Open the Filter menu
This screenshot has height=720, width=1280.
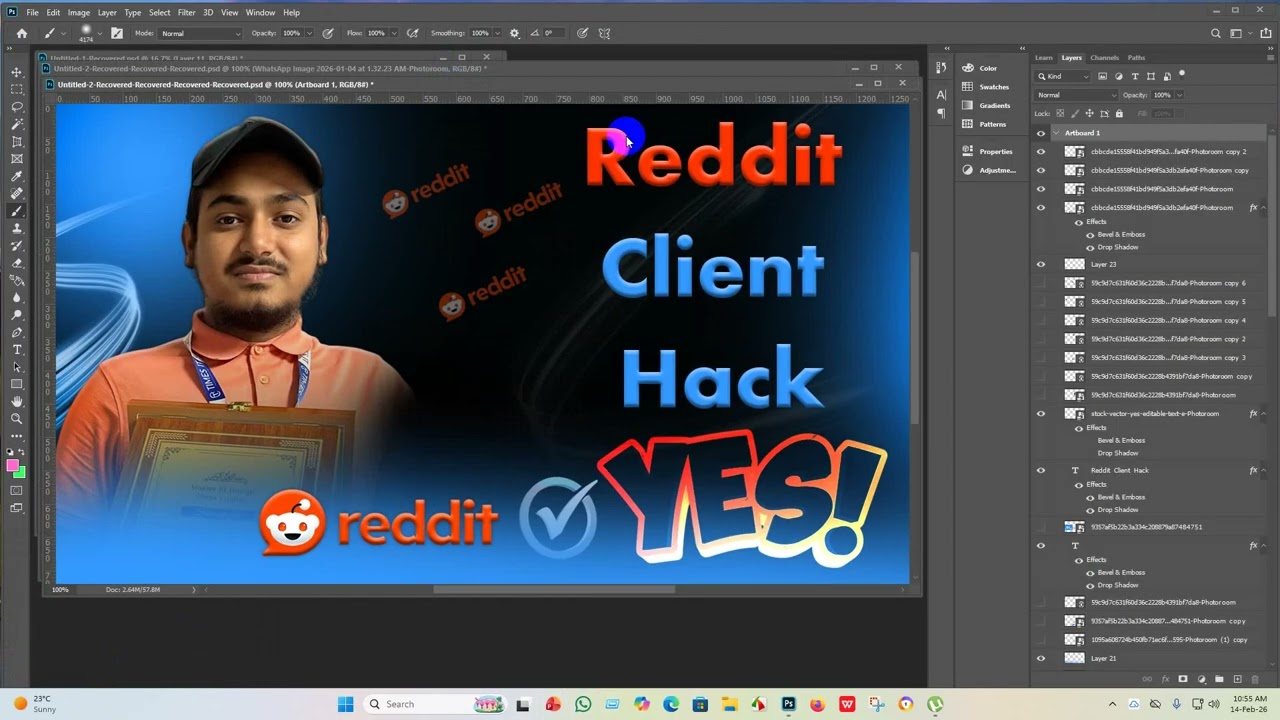pyautogui.click(x=186, y=12)
